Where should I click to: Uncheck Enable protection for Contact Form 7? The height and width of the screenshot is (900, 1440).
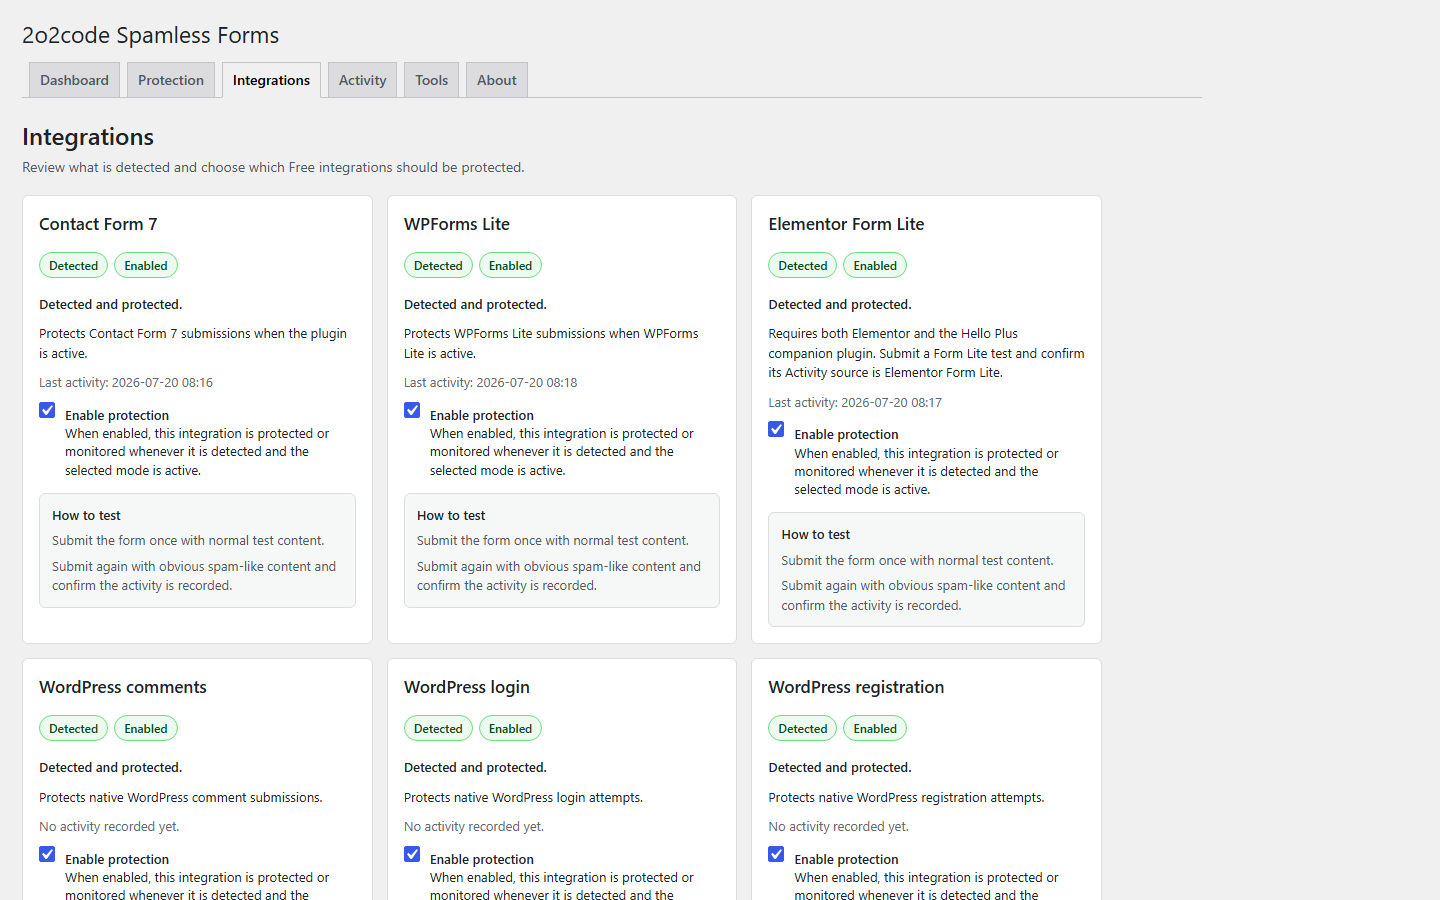click(47, 410)
